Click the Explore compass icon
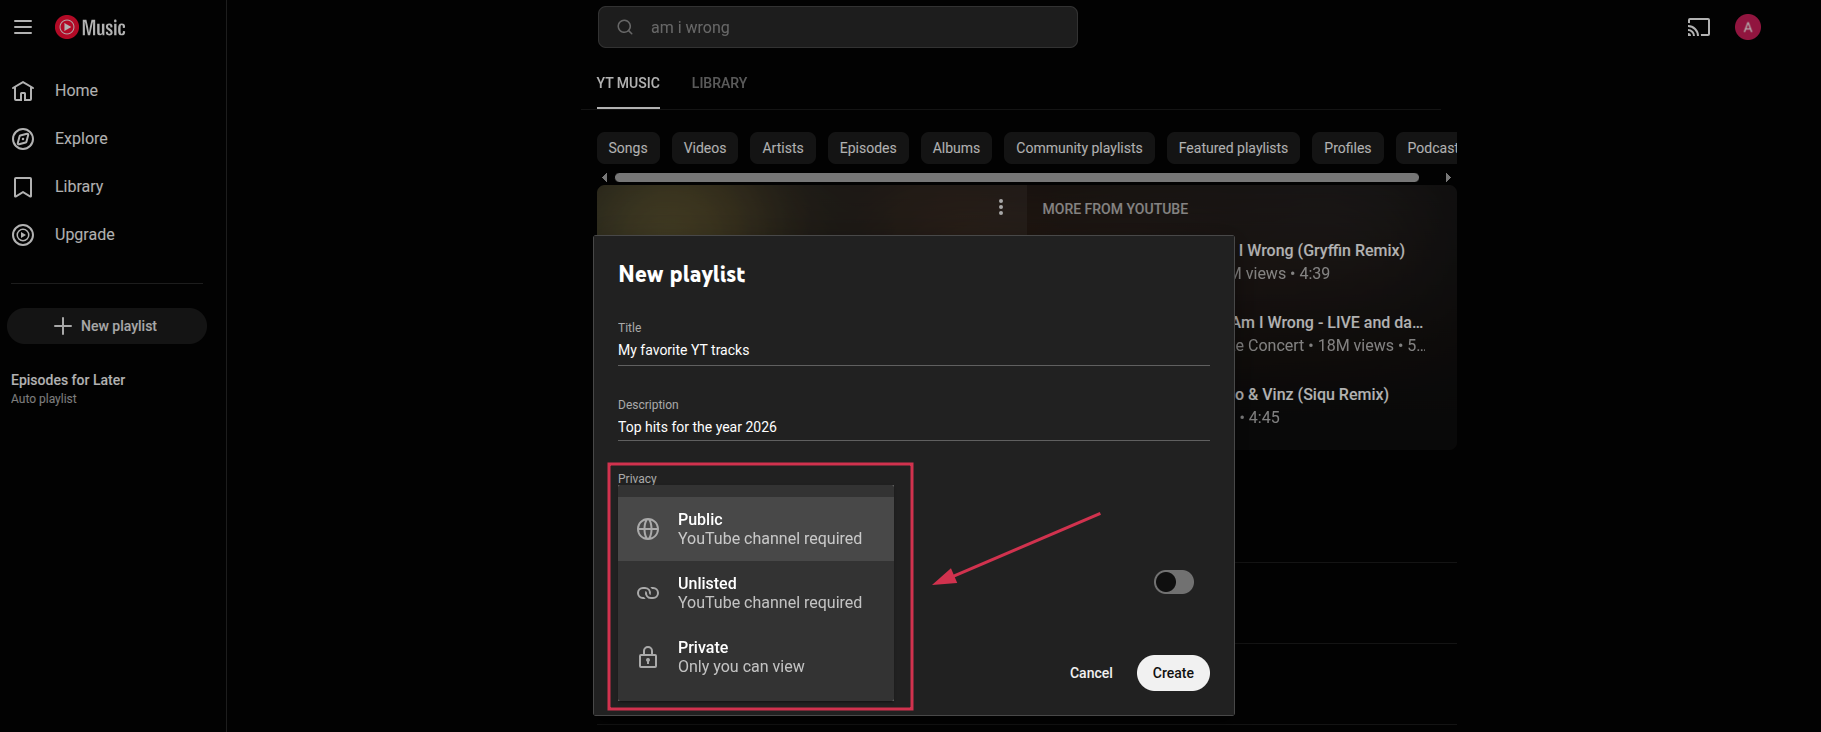Screen dimensions: 1821x732 pyautogui.click(x=23, y=139)
